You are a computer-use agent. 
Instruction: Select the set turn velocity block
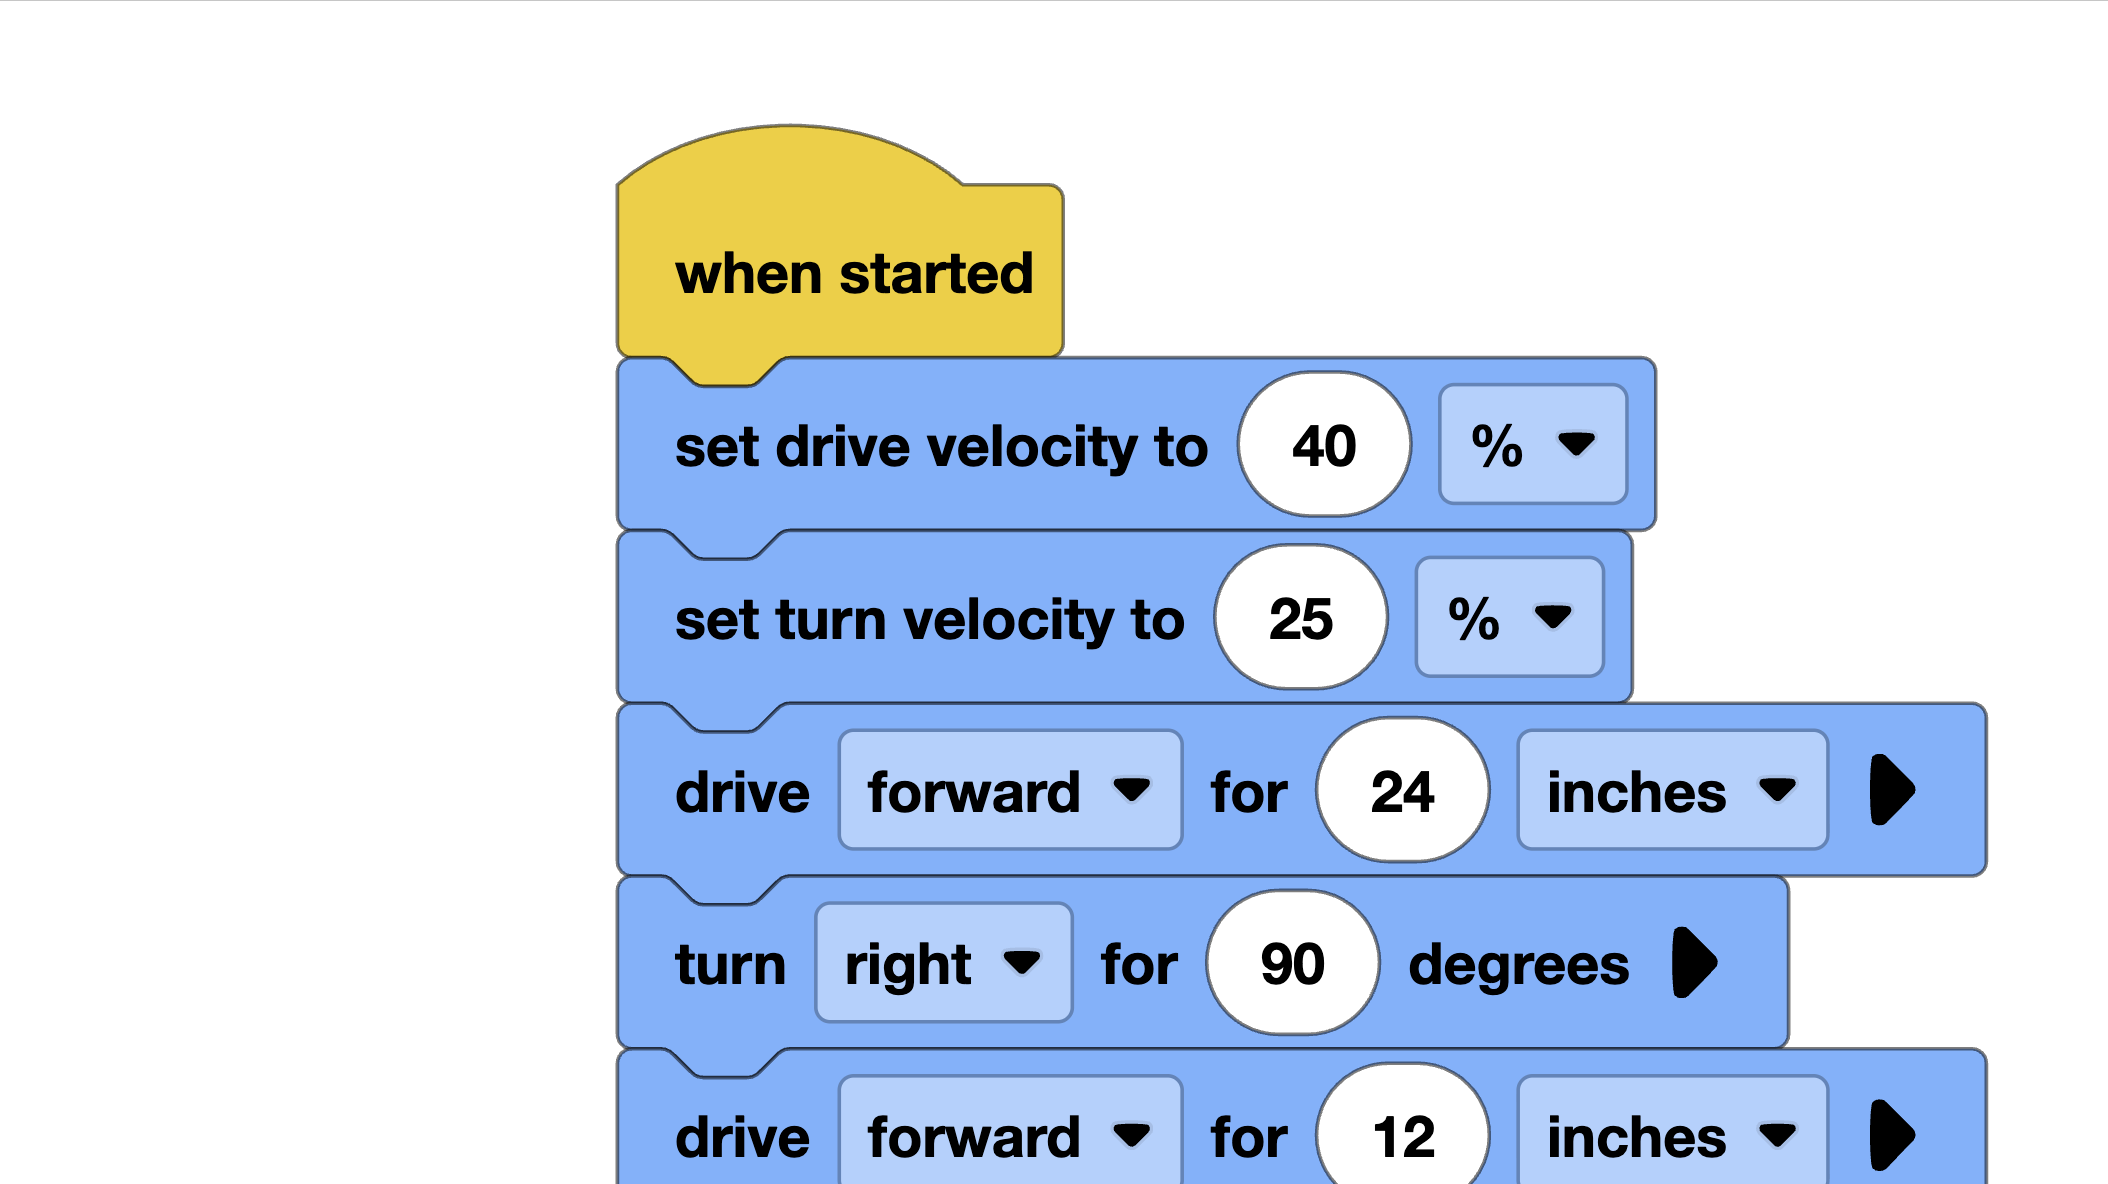point(928,620)
